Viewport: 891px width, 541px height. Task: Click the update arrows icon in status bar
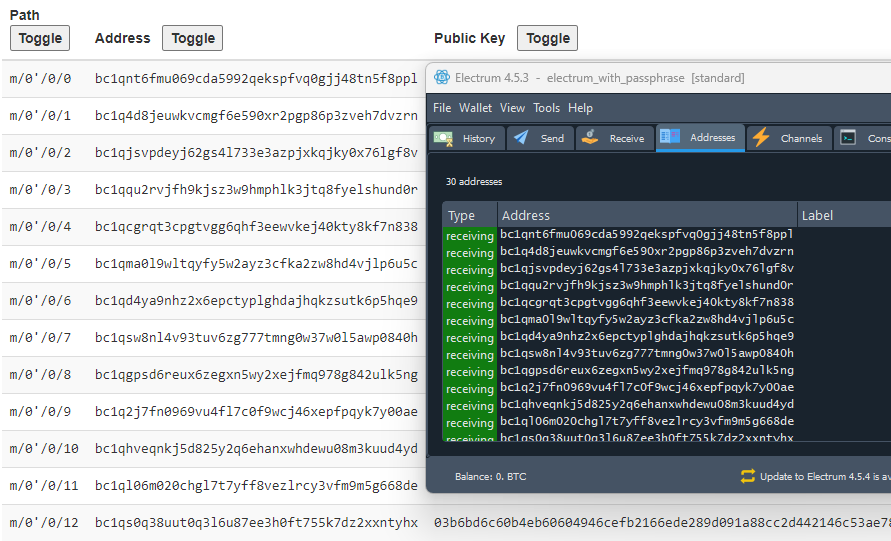[748, 476]
